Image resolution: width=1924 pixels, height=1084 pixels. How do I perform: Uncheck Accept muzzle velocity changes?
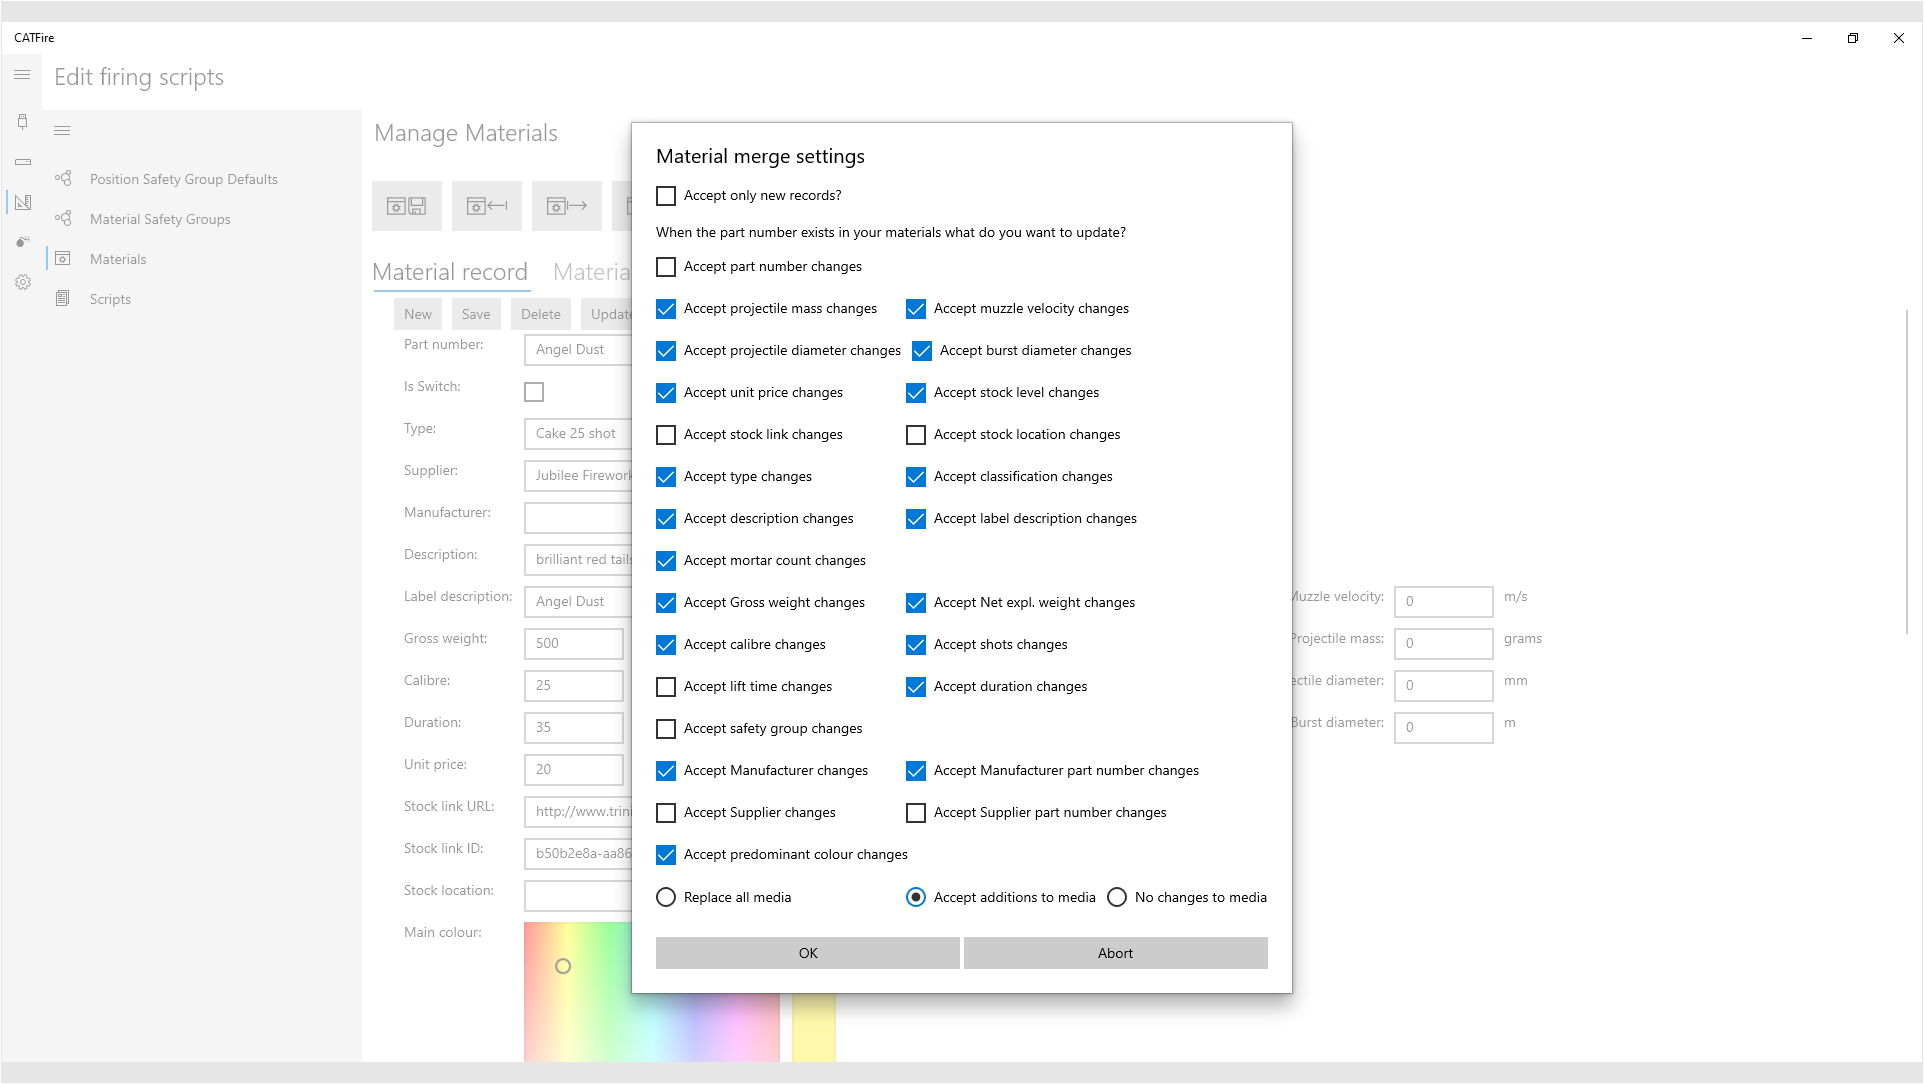(x=916, y=309)
